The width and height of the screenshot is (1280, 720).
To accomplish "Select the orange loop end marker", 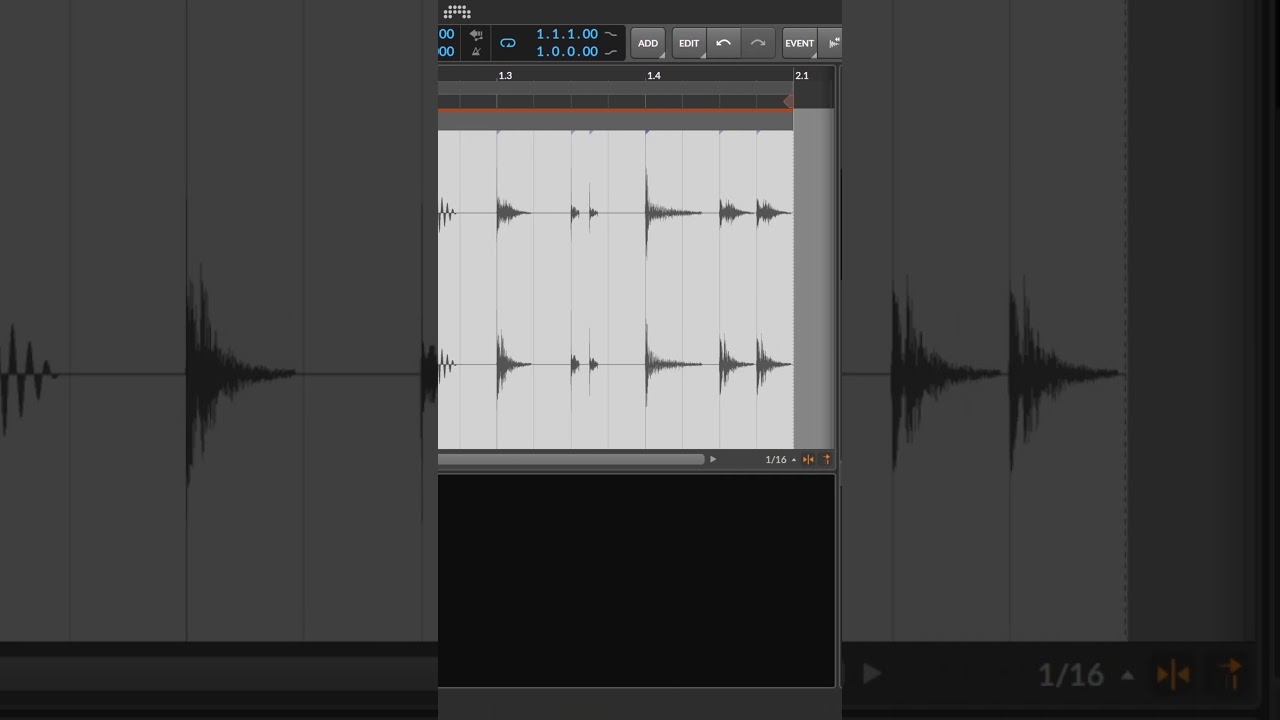I will (788, 101).
